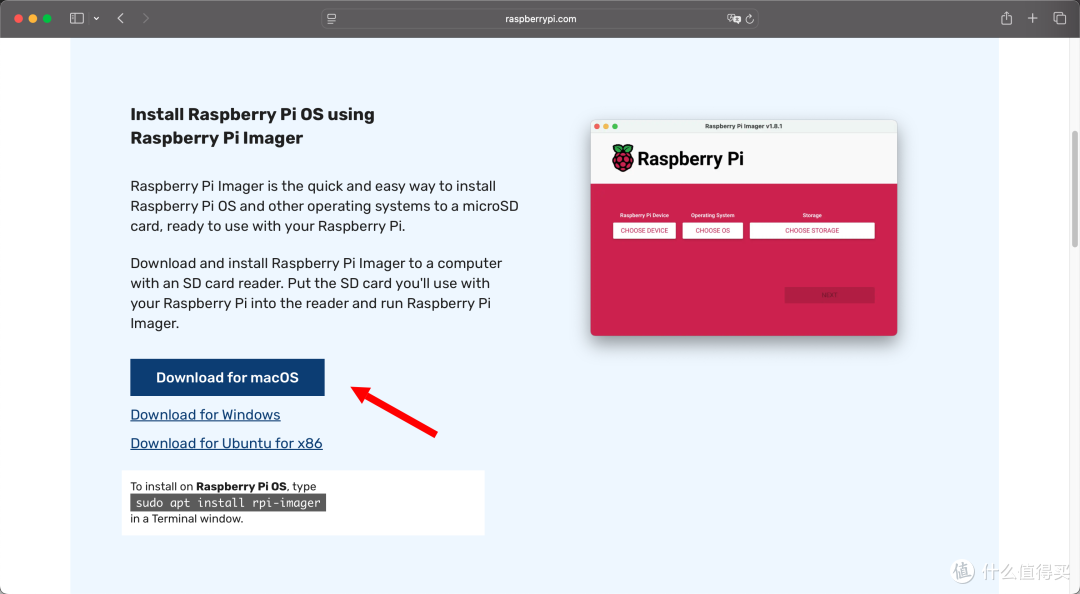The width and height of the screenshot is (1080, 594).
Task: Click CHOOSE DEVICE in Imager preview
Action: [x=644, y=230]
